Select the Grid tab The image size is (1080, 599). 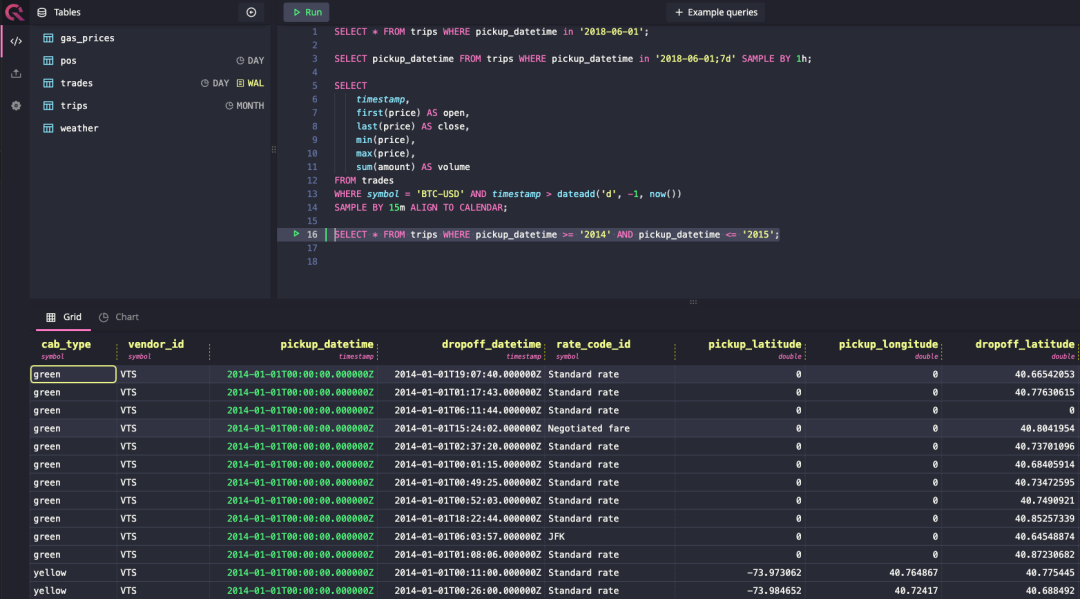(63, 317)
